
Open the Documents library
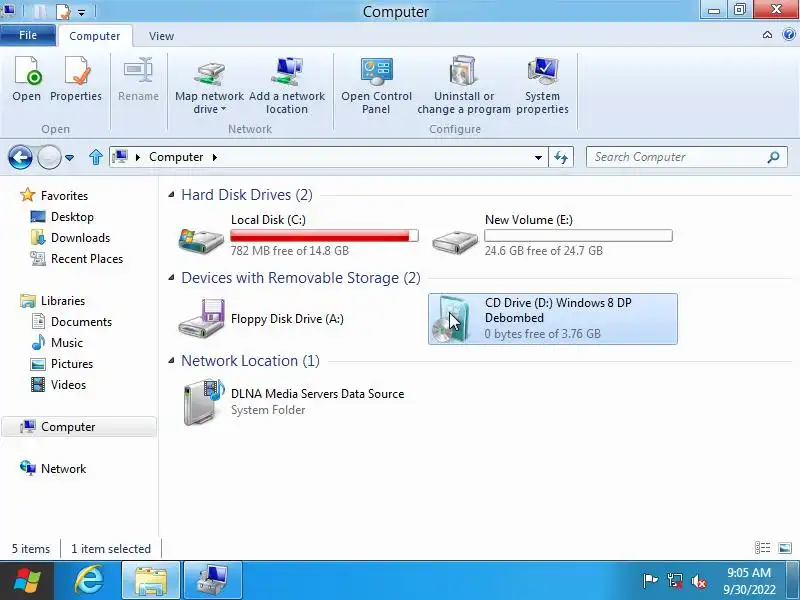tap(81, 321)
